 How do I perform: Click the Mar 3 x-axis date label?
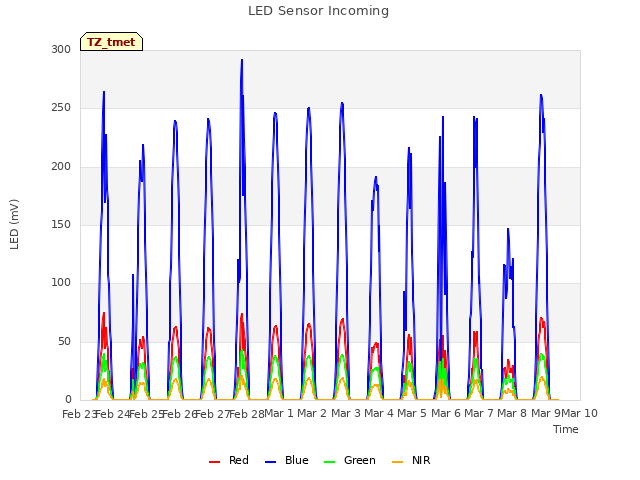coord(345,413)
